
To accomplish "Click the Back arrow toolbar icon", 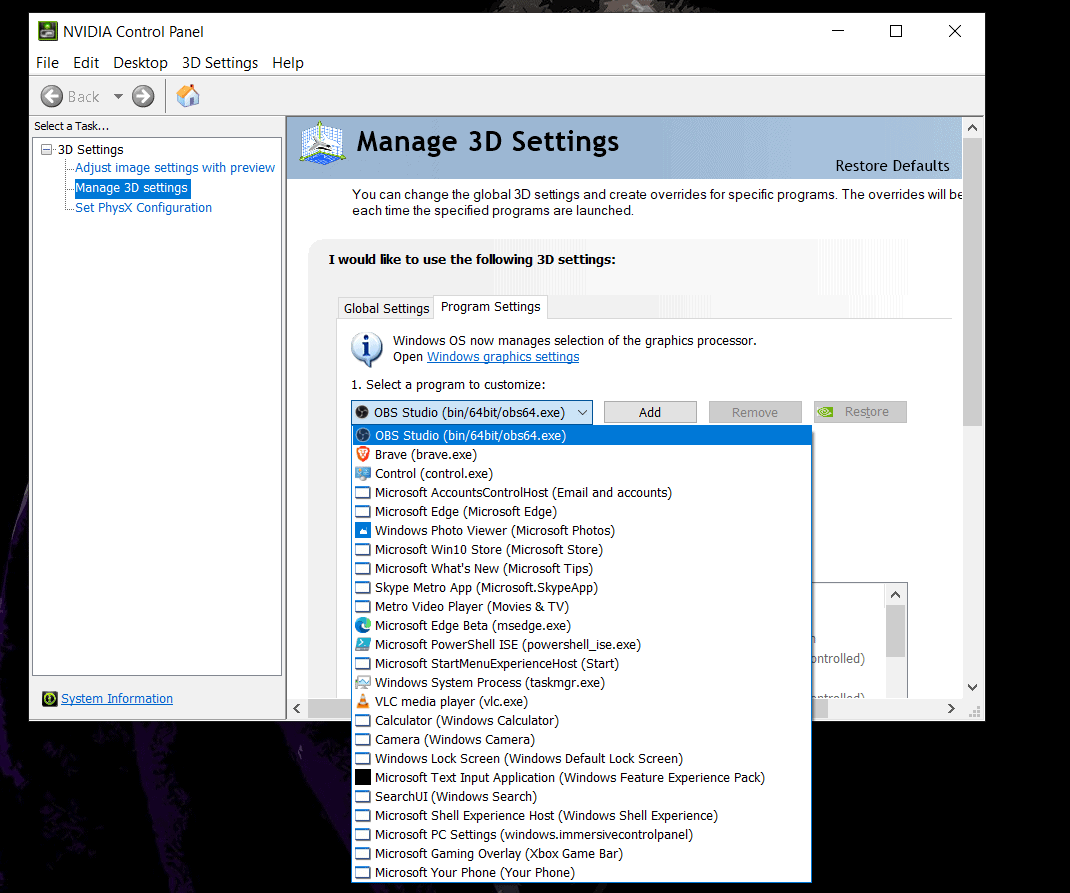I will (x=51, y=96).
